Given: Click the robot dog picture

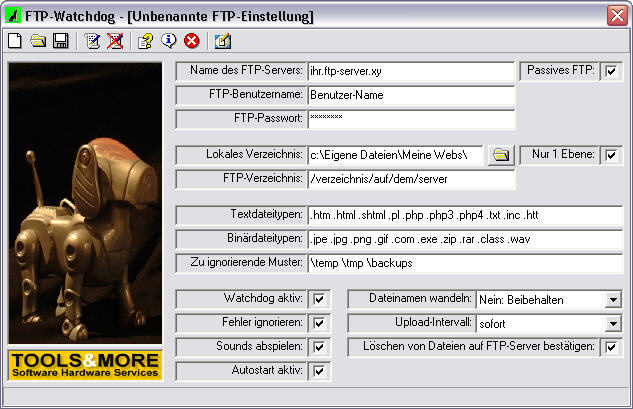Looking at the screenshot, I should pos(85,203).
